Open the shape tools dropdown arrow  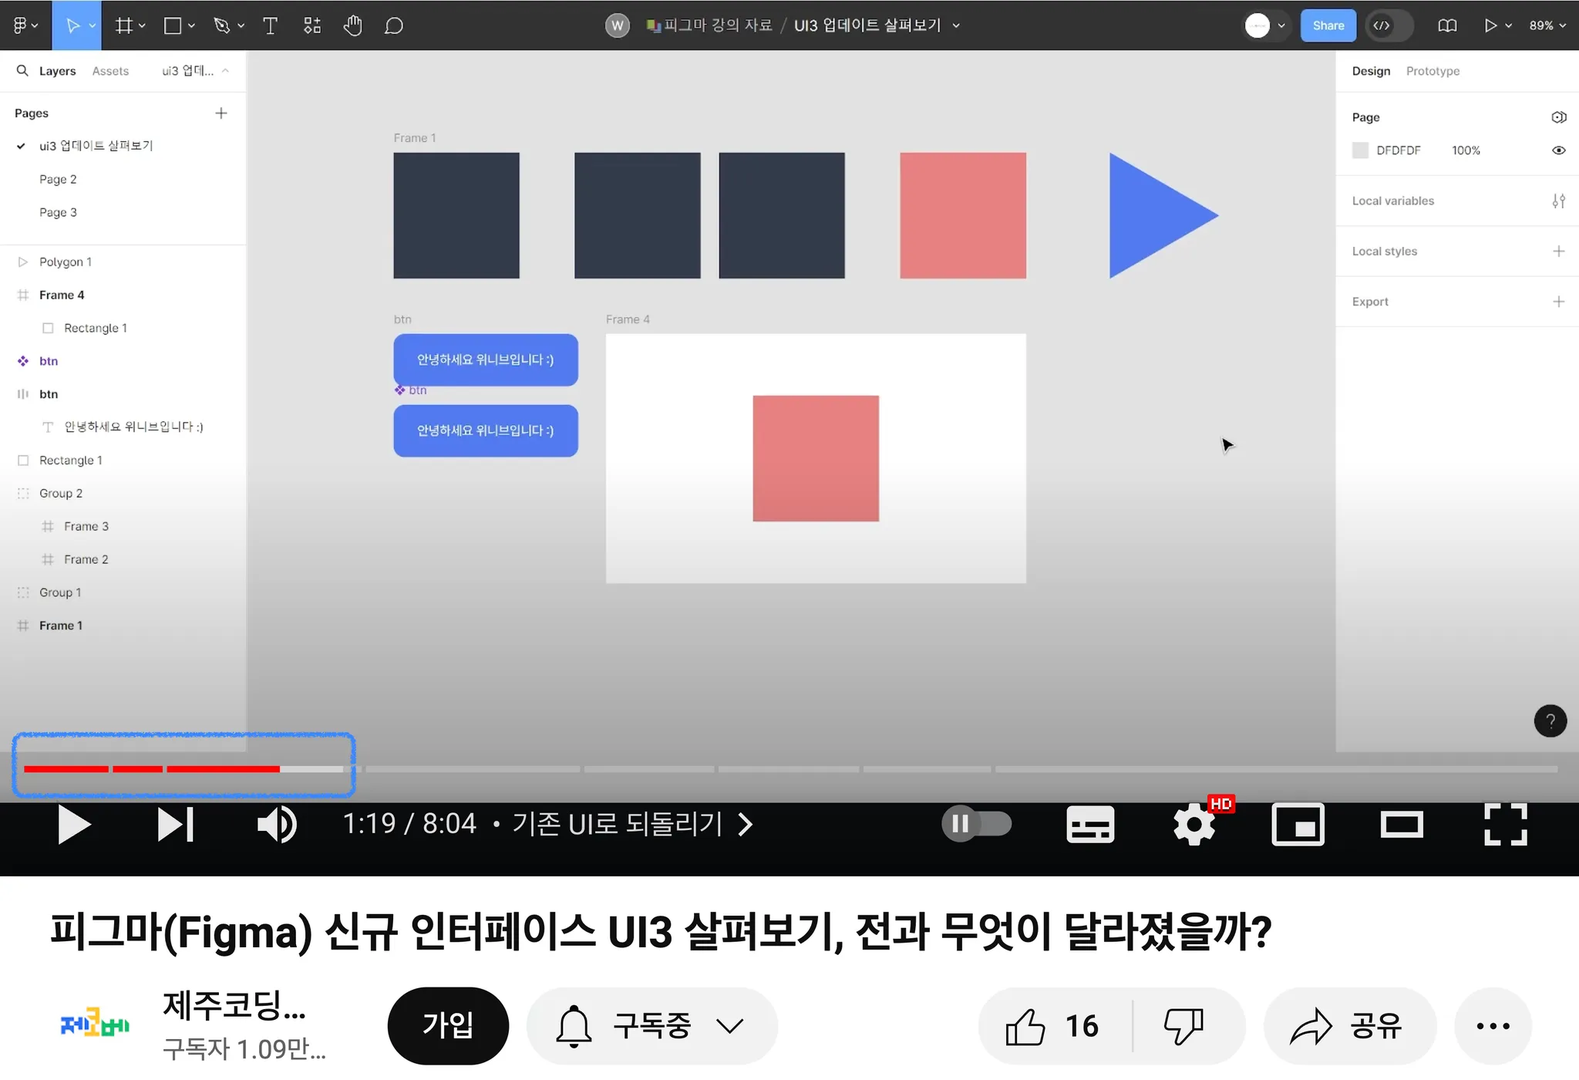[191, 26]
